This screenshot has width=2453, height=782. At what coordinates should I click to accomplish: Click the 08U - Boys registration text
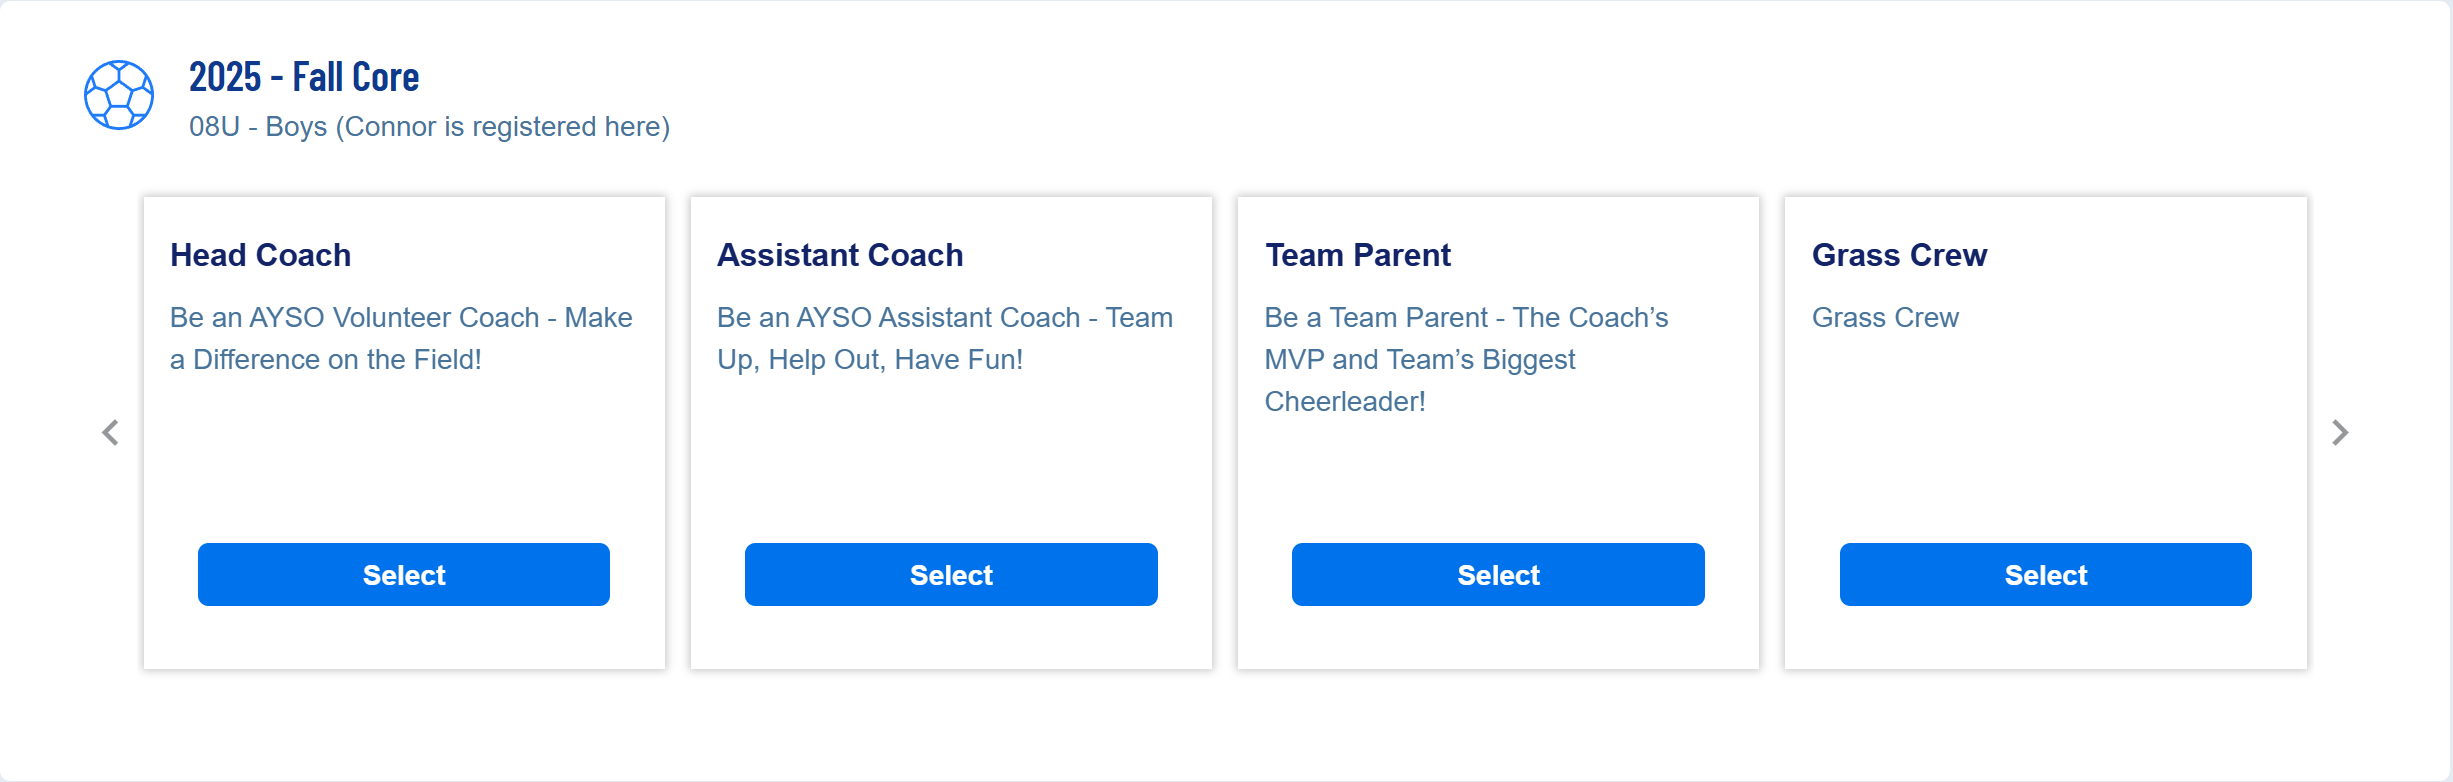429,127
